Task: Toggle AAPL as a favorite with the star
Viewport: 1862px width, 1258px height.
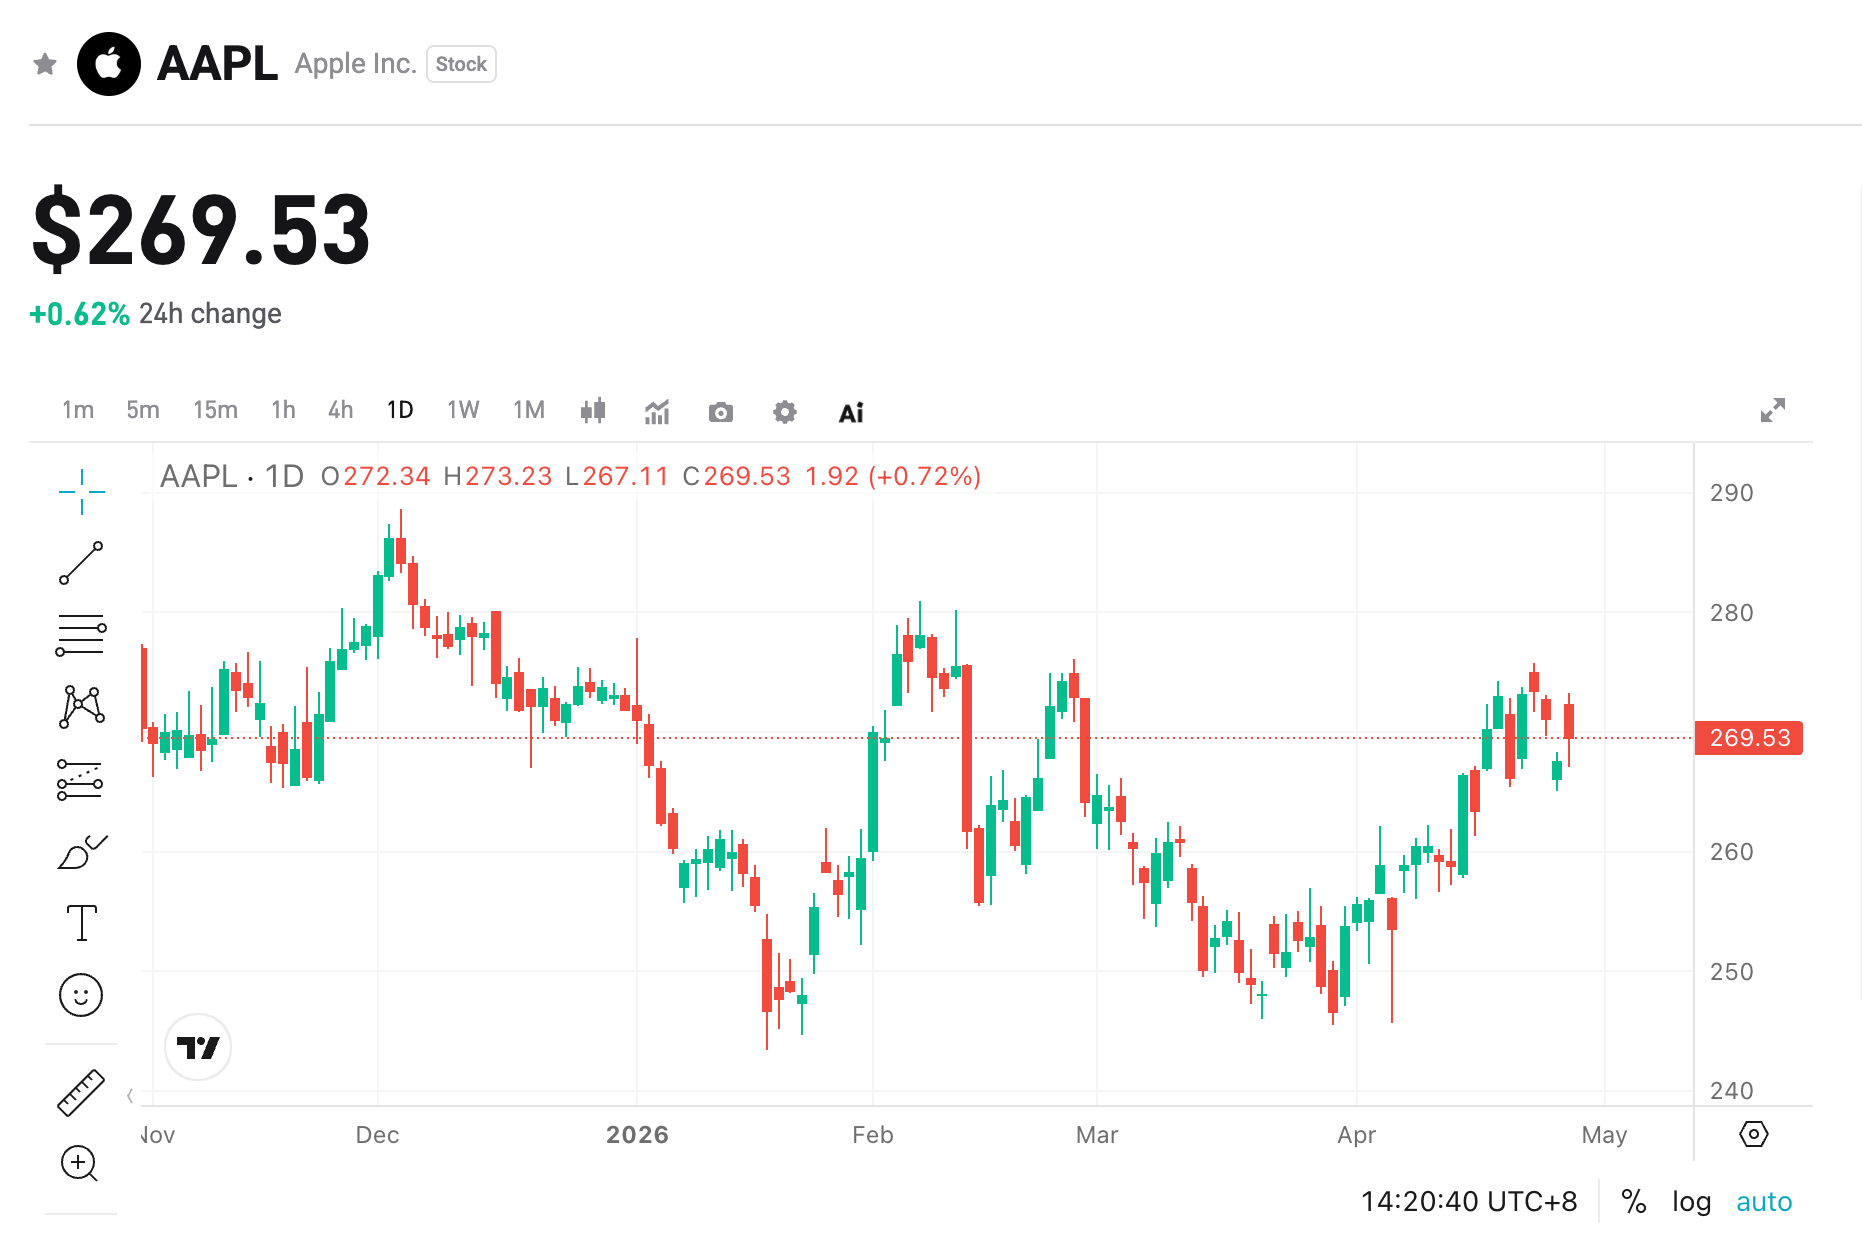Action: 44,63
